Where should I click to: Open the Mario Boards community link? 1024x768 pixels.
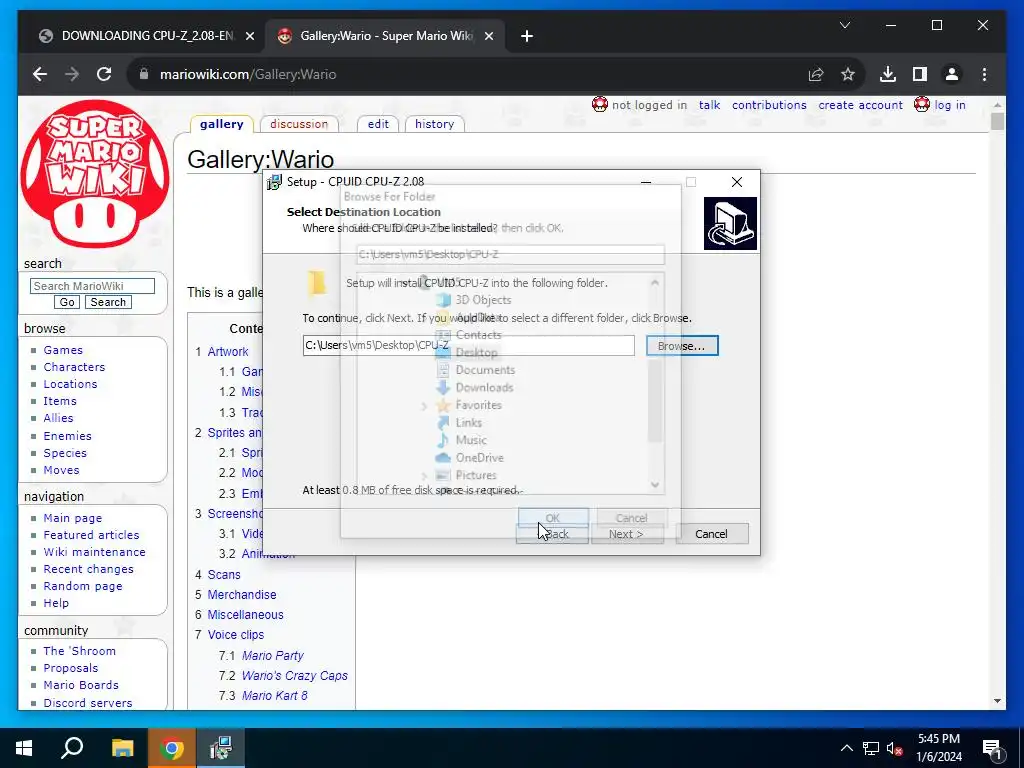point(81,685)
